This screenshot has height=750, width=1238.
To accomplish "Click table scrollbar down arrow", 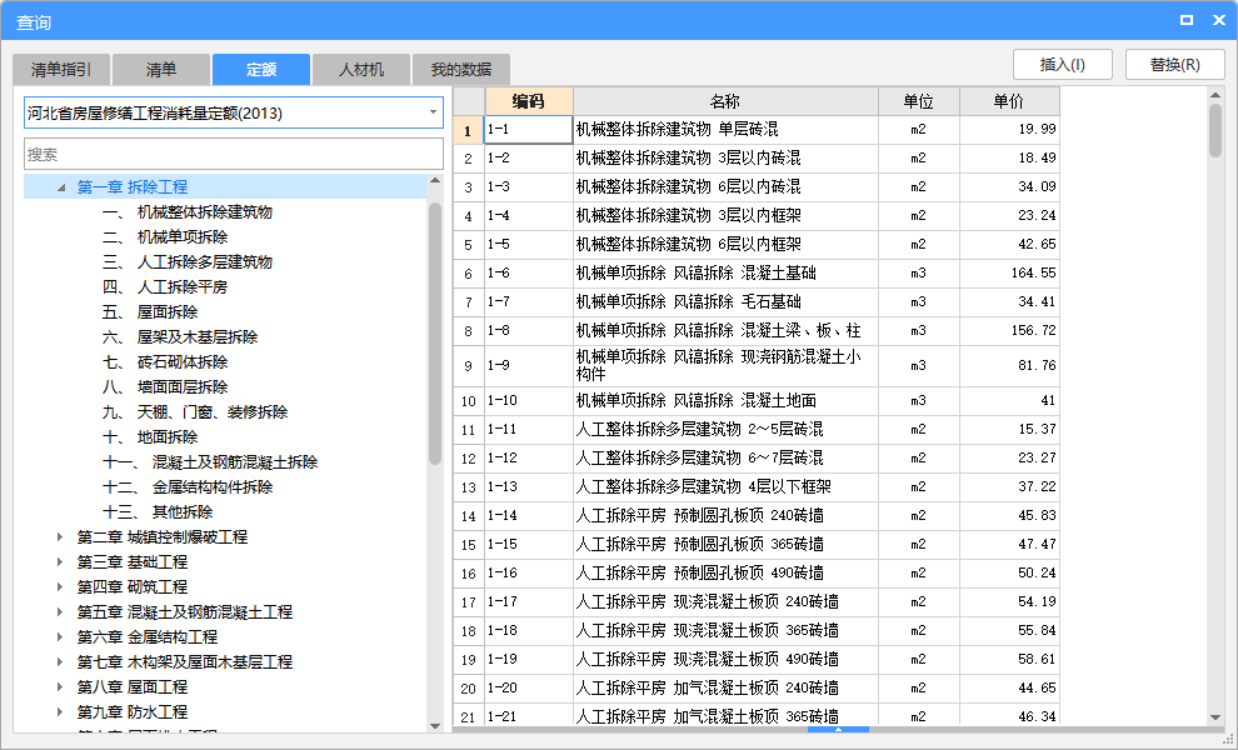I will (1215, 717).
